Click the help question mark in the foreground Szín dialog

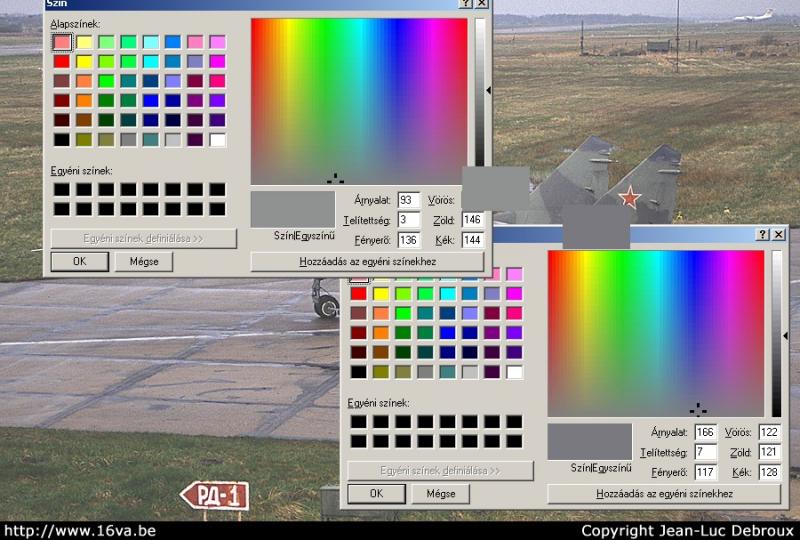click(466, 4)
